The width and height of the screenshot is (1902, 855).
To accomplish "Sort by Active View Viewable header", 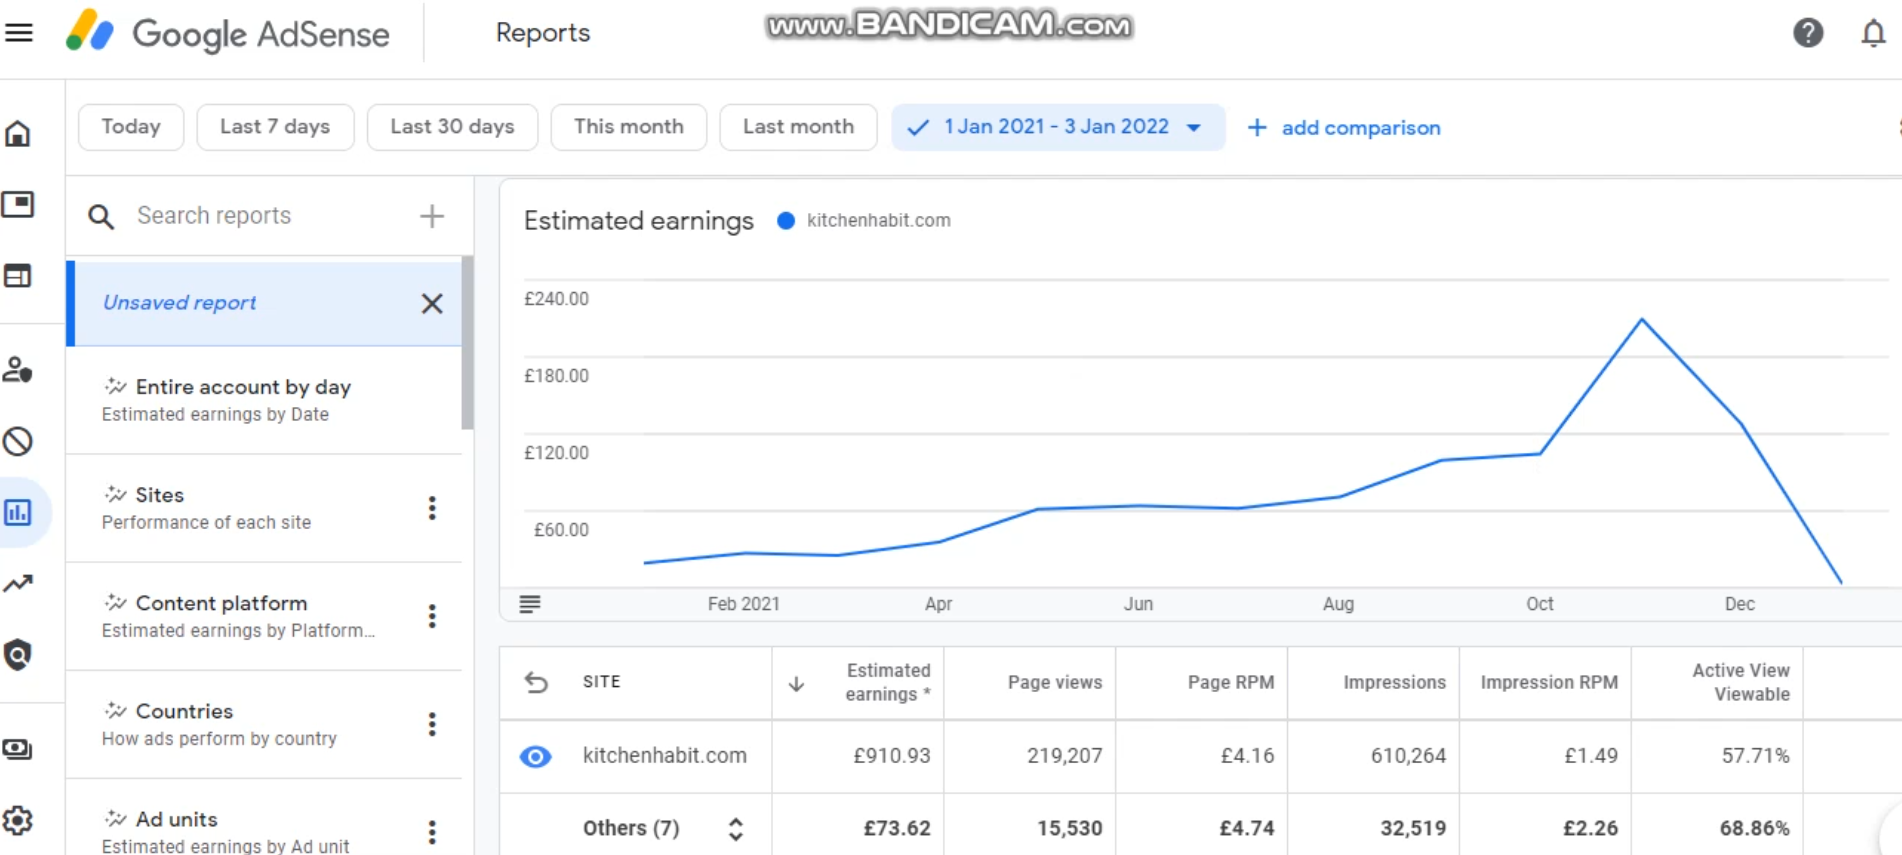I will 1741,682.
